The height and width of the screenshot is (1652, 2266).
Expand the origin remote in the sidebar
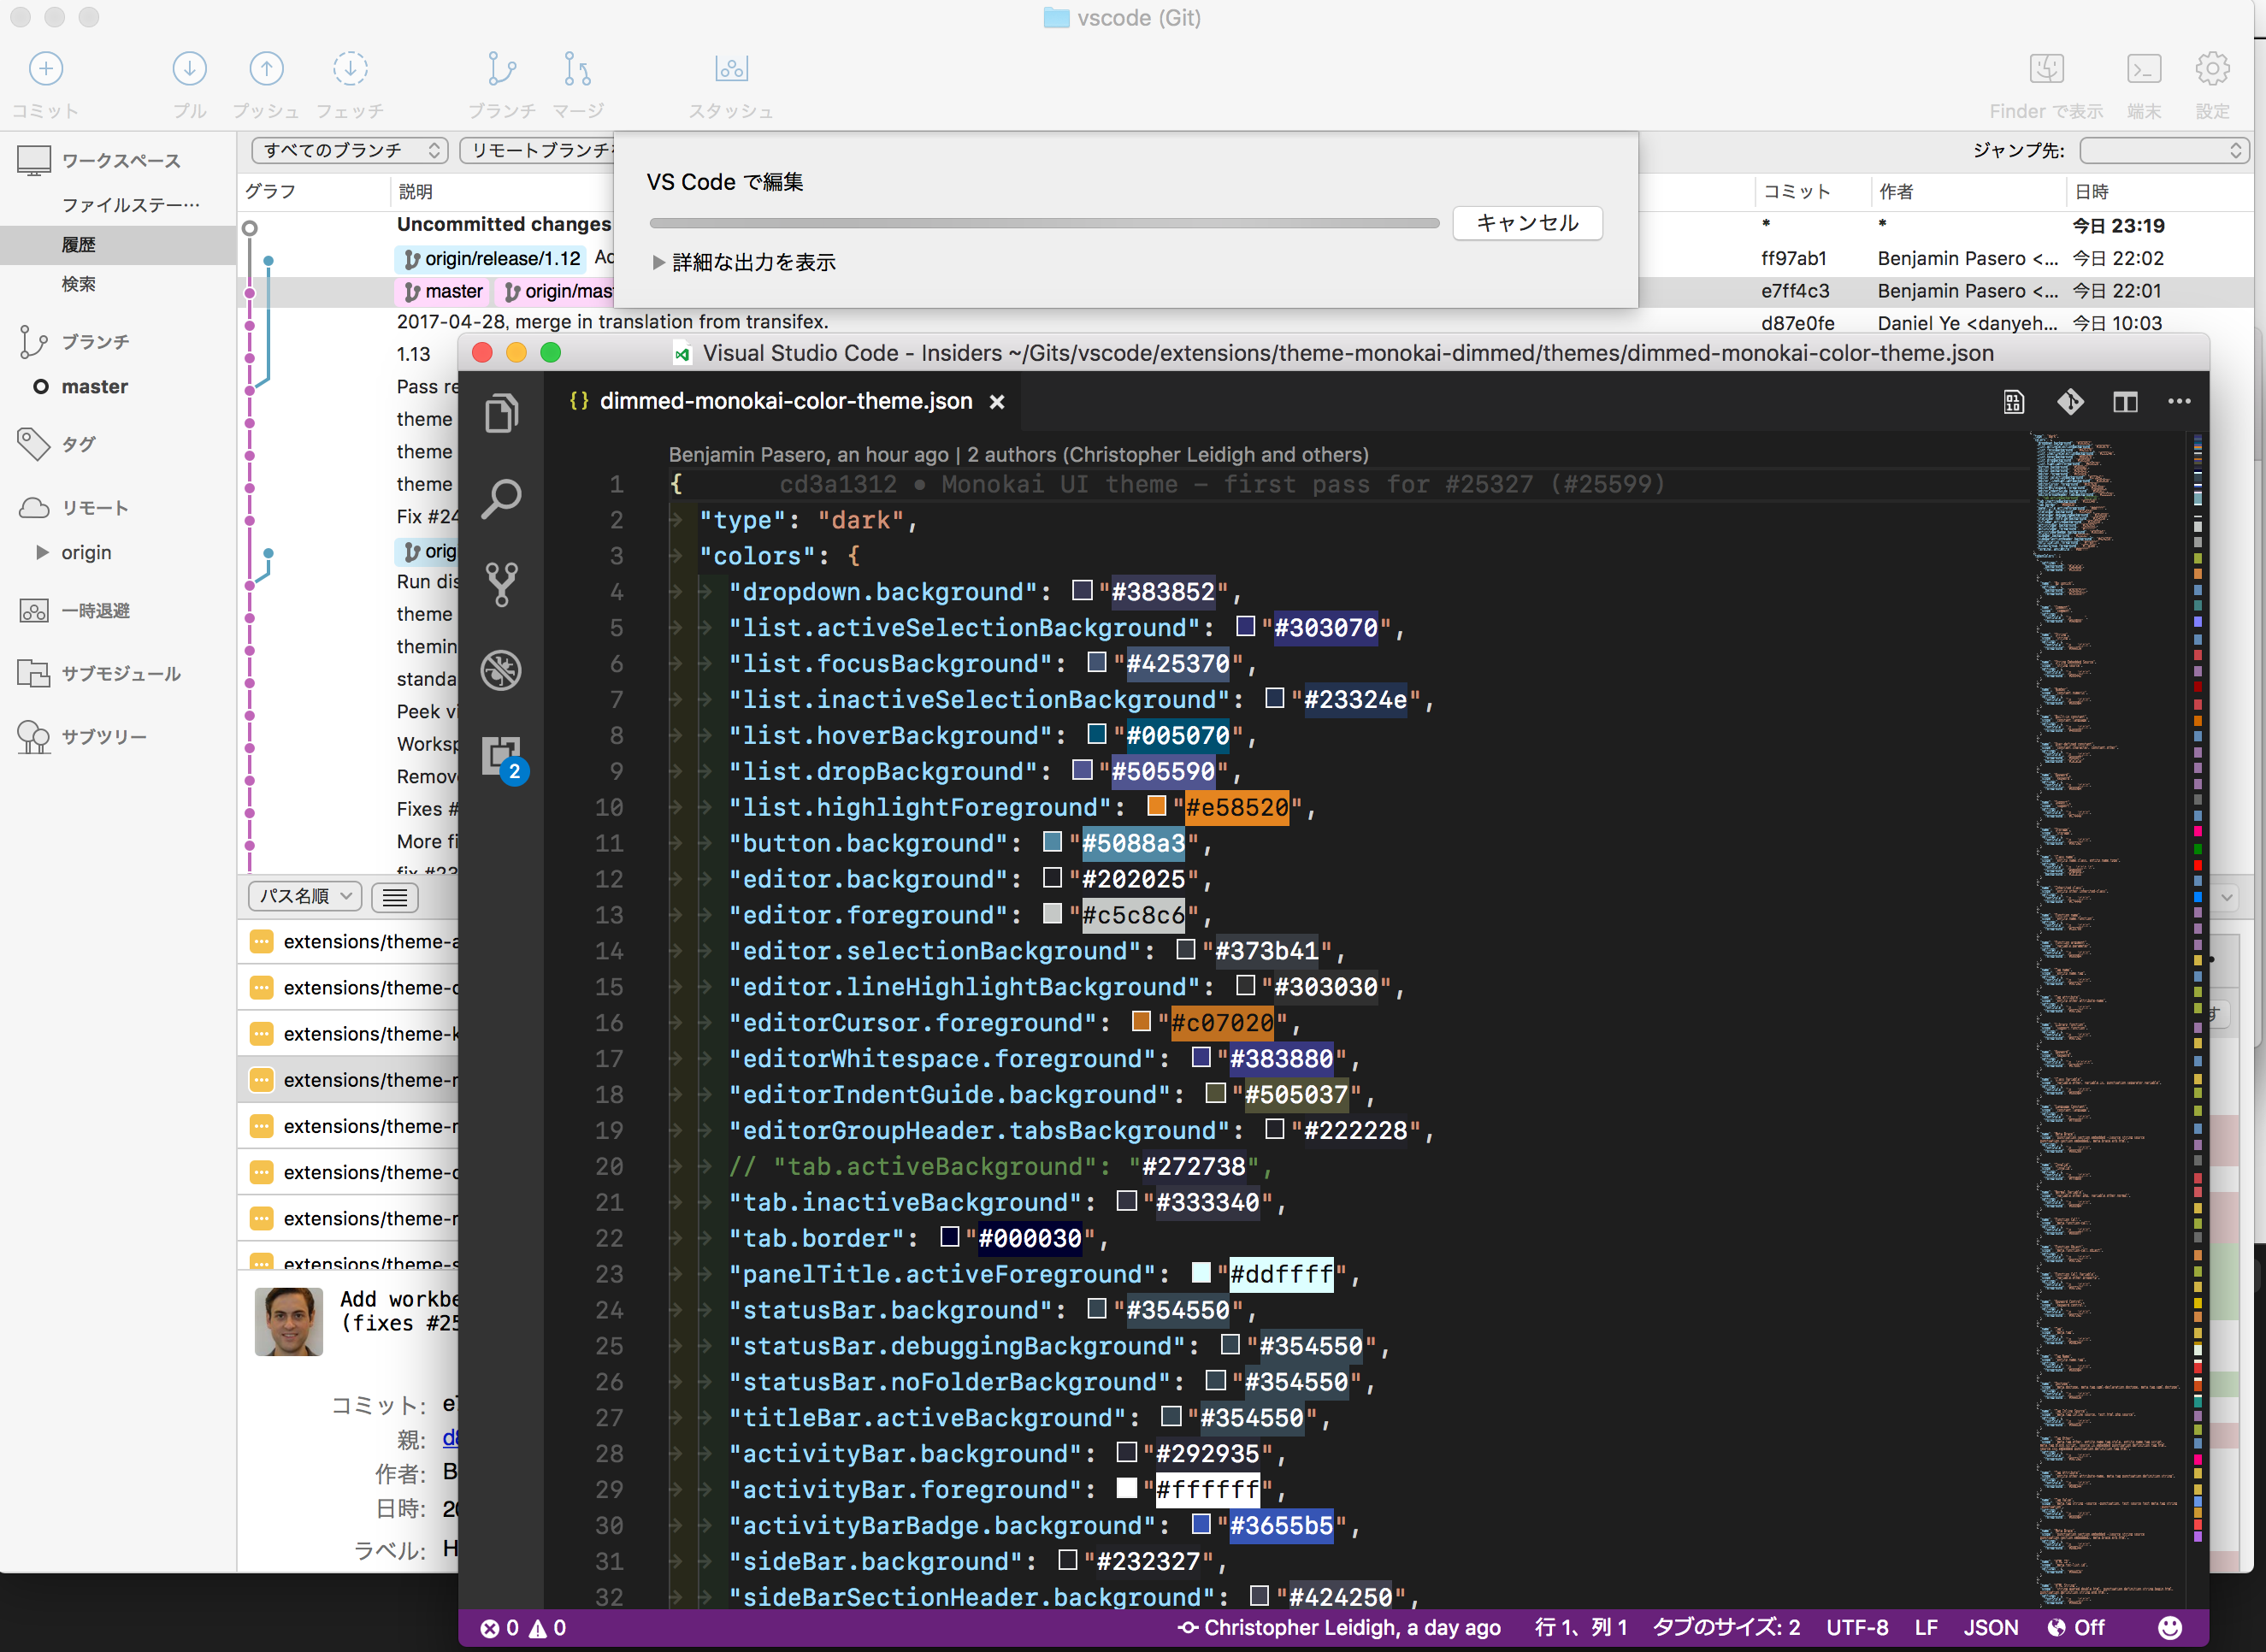[x=42, y=551]
